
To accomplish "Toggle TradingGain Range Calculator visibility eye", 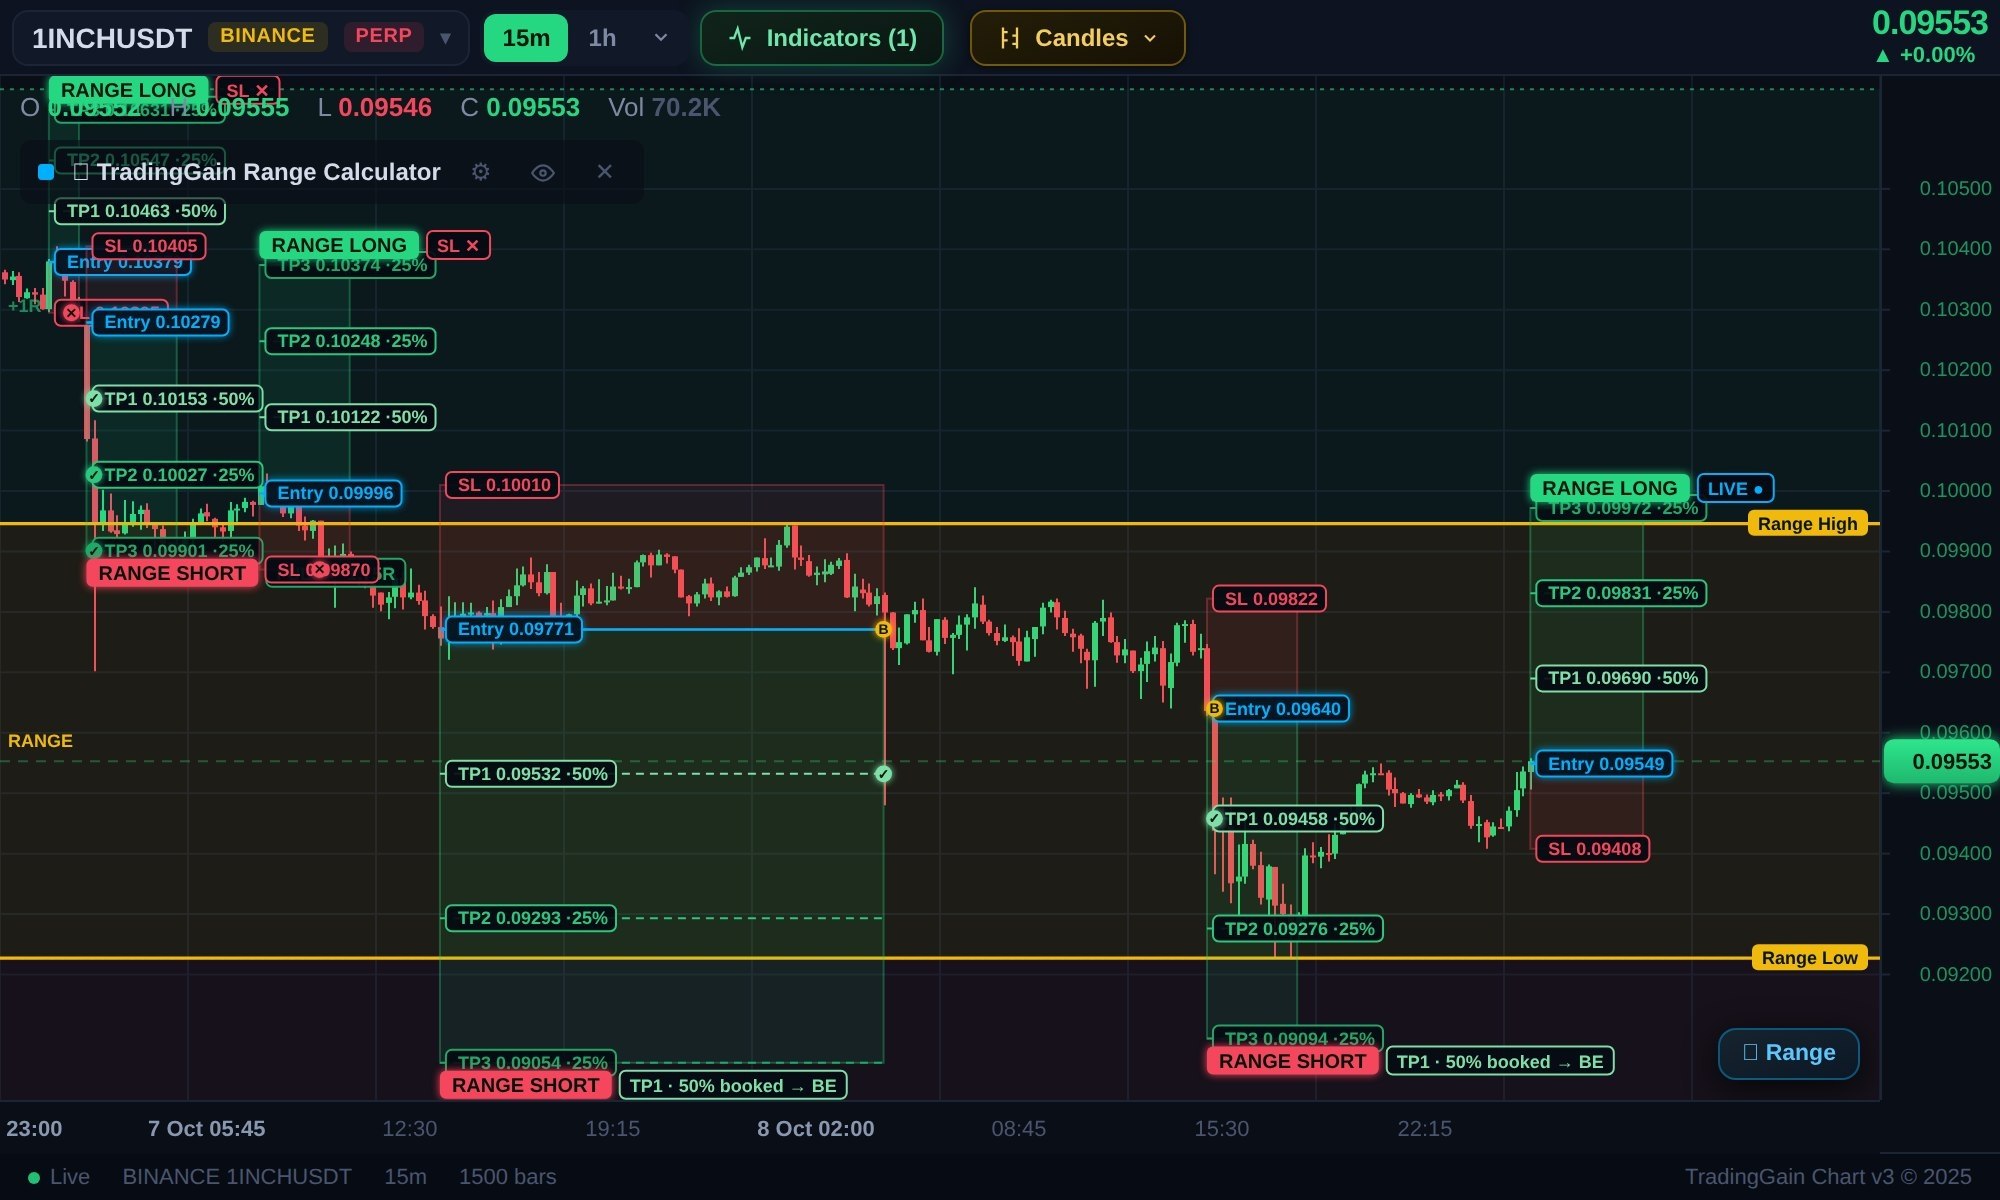I will point(542,172).
